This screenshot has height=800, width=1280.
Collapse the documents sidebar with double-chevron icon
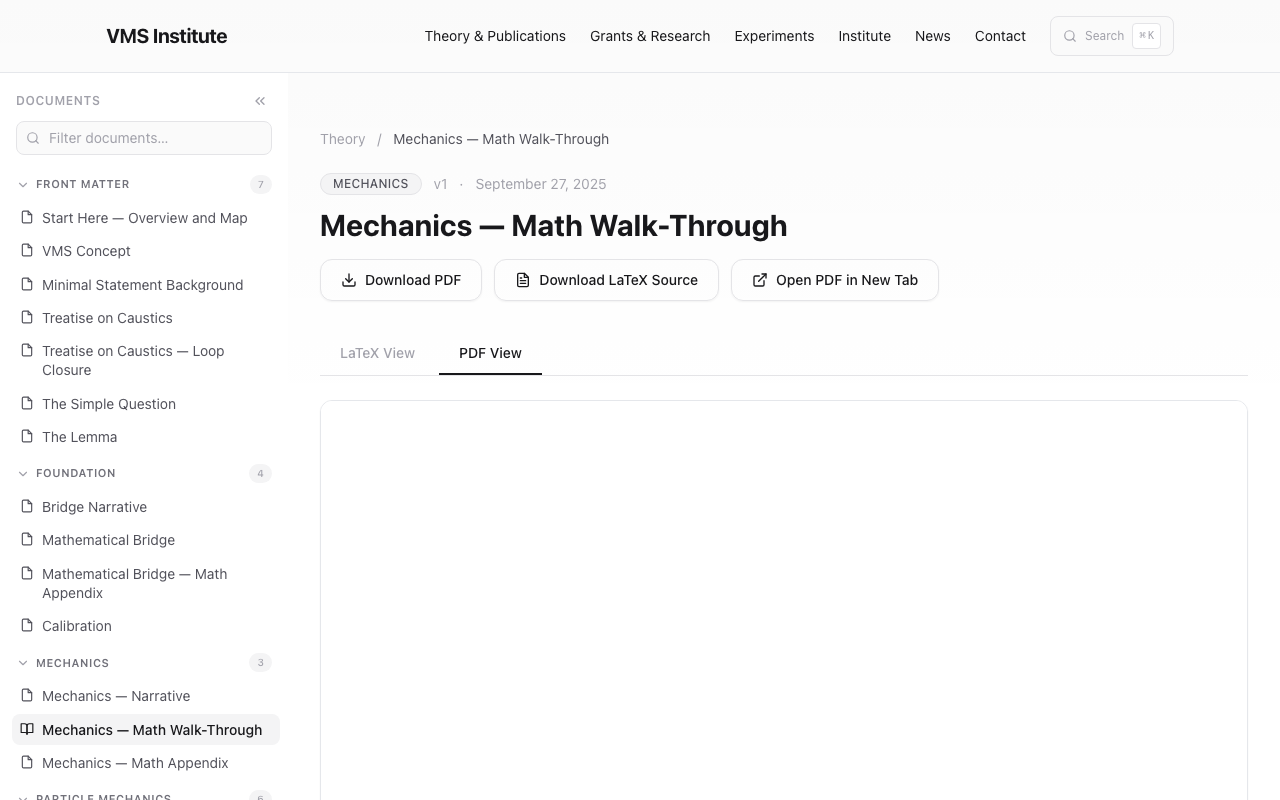pos(260,101)
